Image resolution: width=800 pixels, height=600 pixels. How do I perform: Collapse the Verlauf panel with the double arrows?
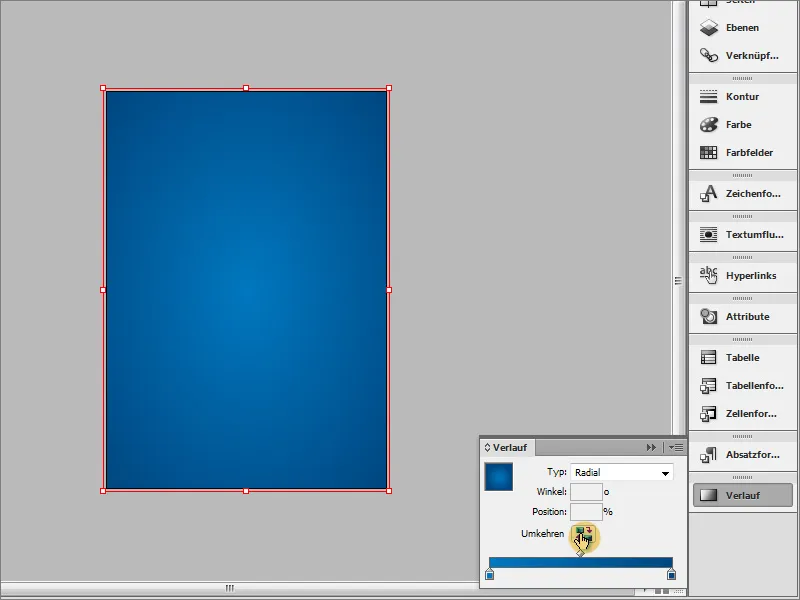tap(653, 448)
